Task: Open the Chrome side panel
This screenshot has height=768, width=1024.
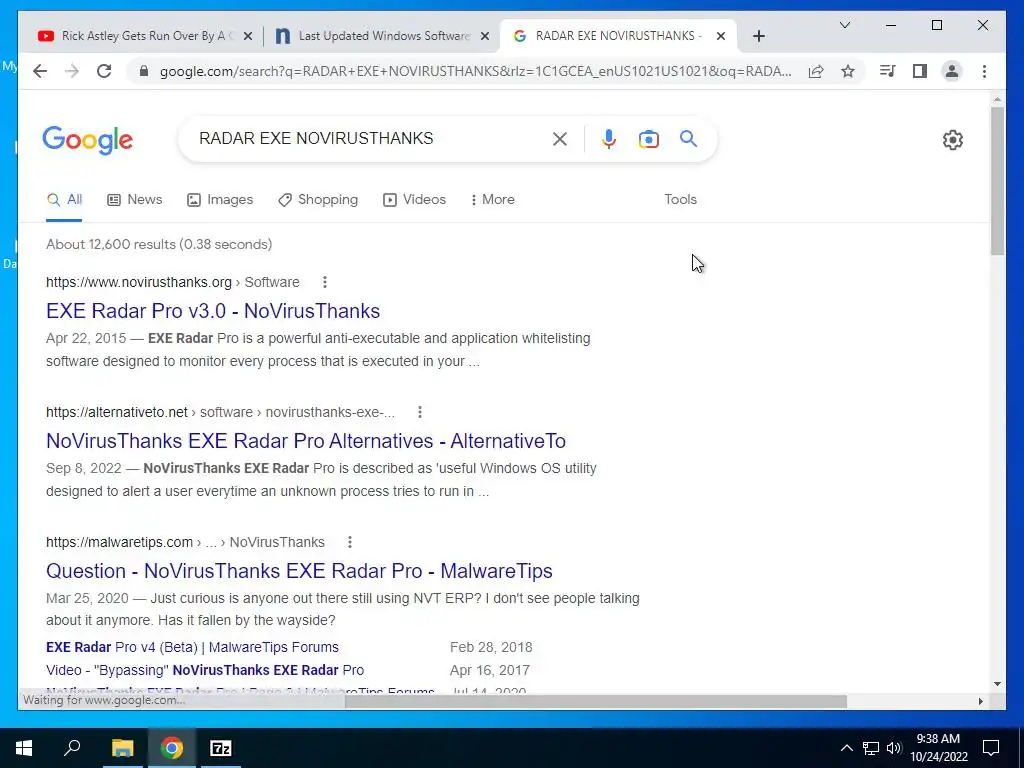Action: pos(920,71)
